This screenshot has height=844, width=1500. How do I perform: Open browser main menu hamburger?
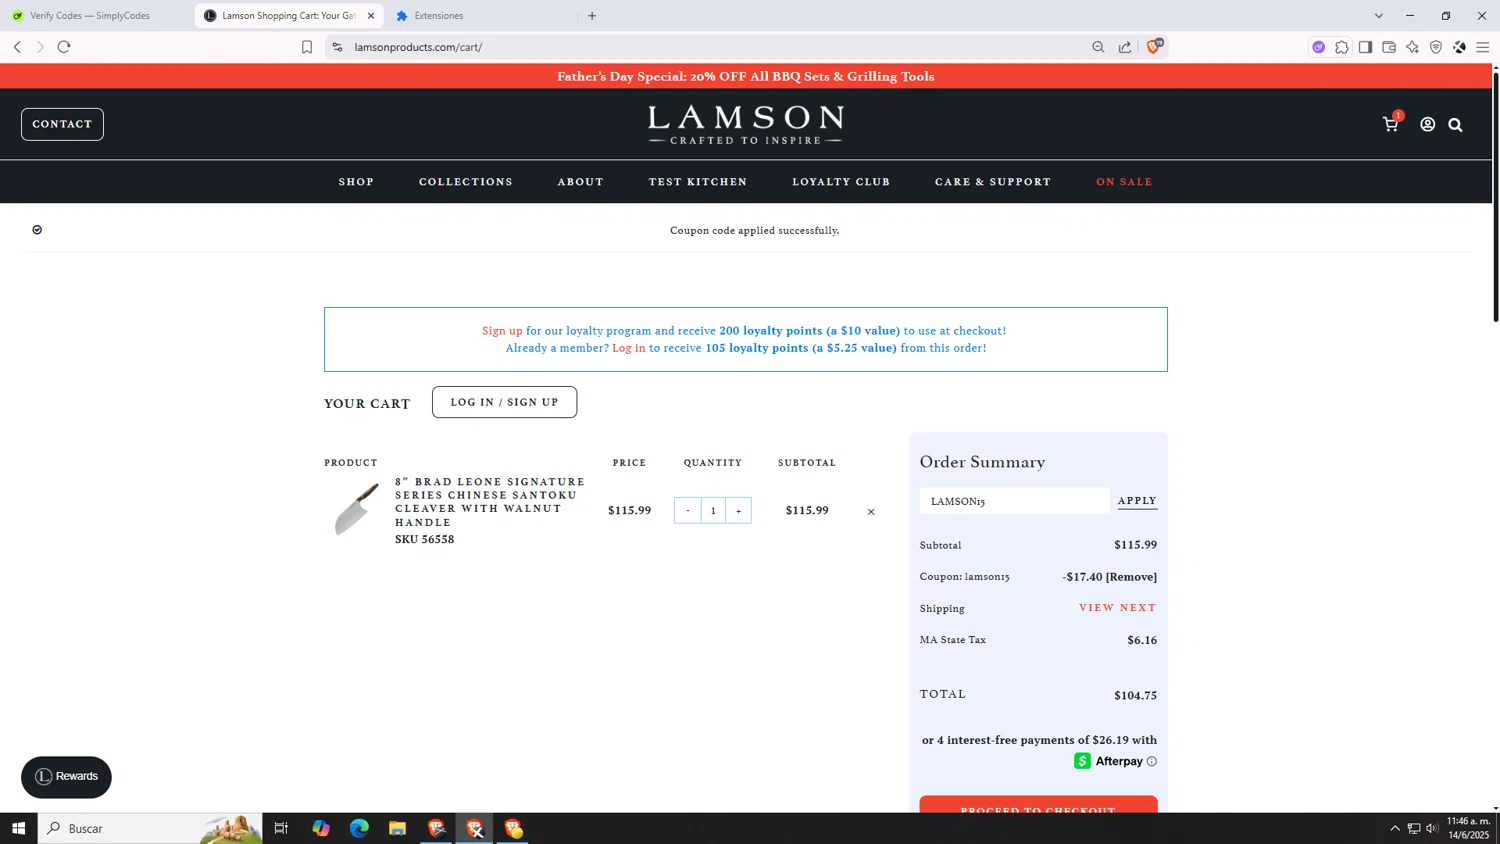coord(1483,47)
